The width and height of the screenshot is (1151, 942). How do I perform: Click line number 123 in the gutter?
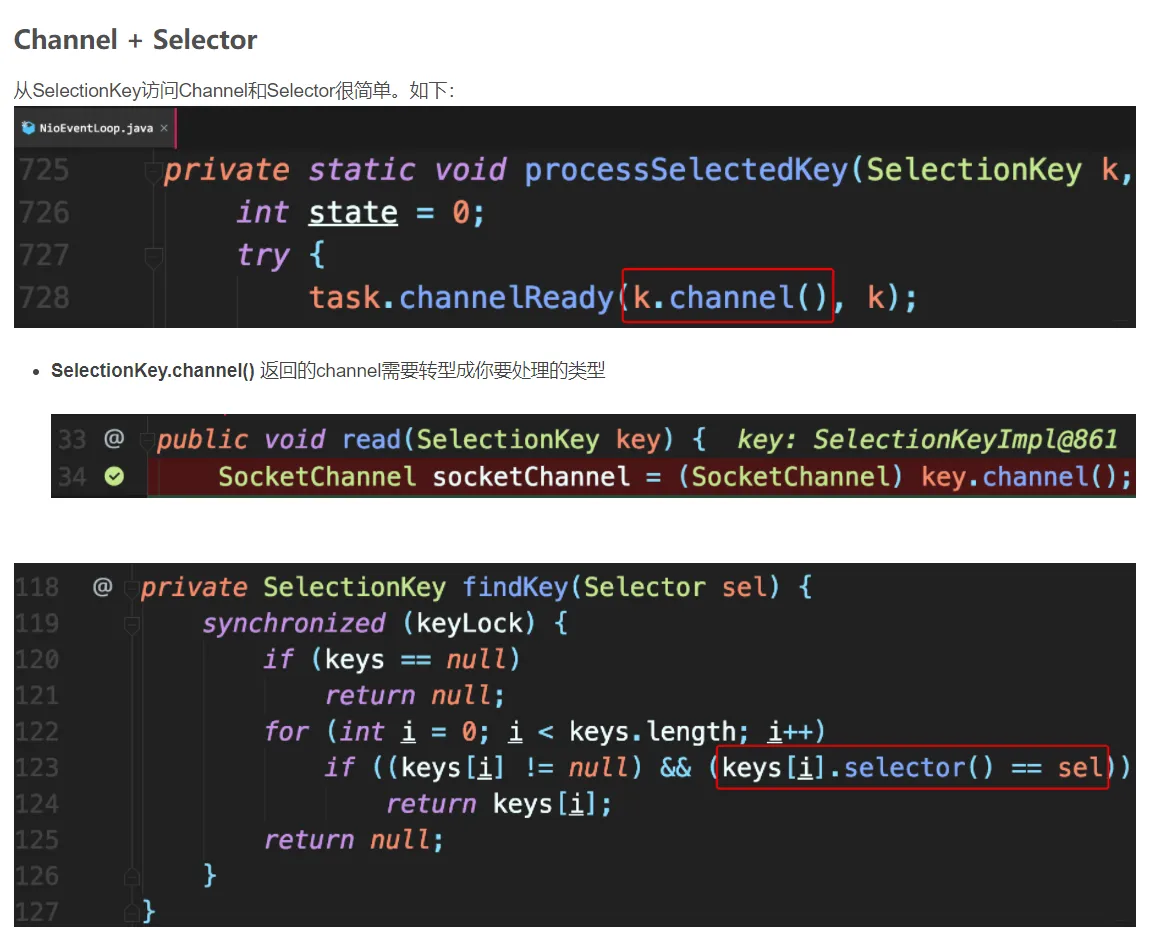(x=37, y=768)
